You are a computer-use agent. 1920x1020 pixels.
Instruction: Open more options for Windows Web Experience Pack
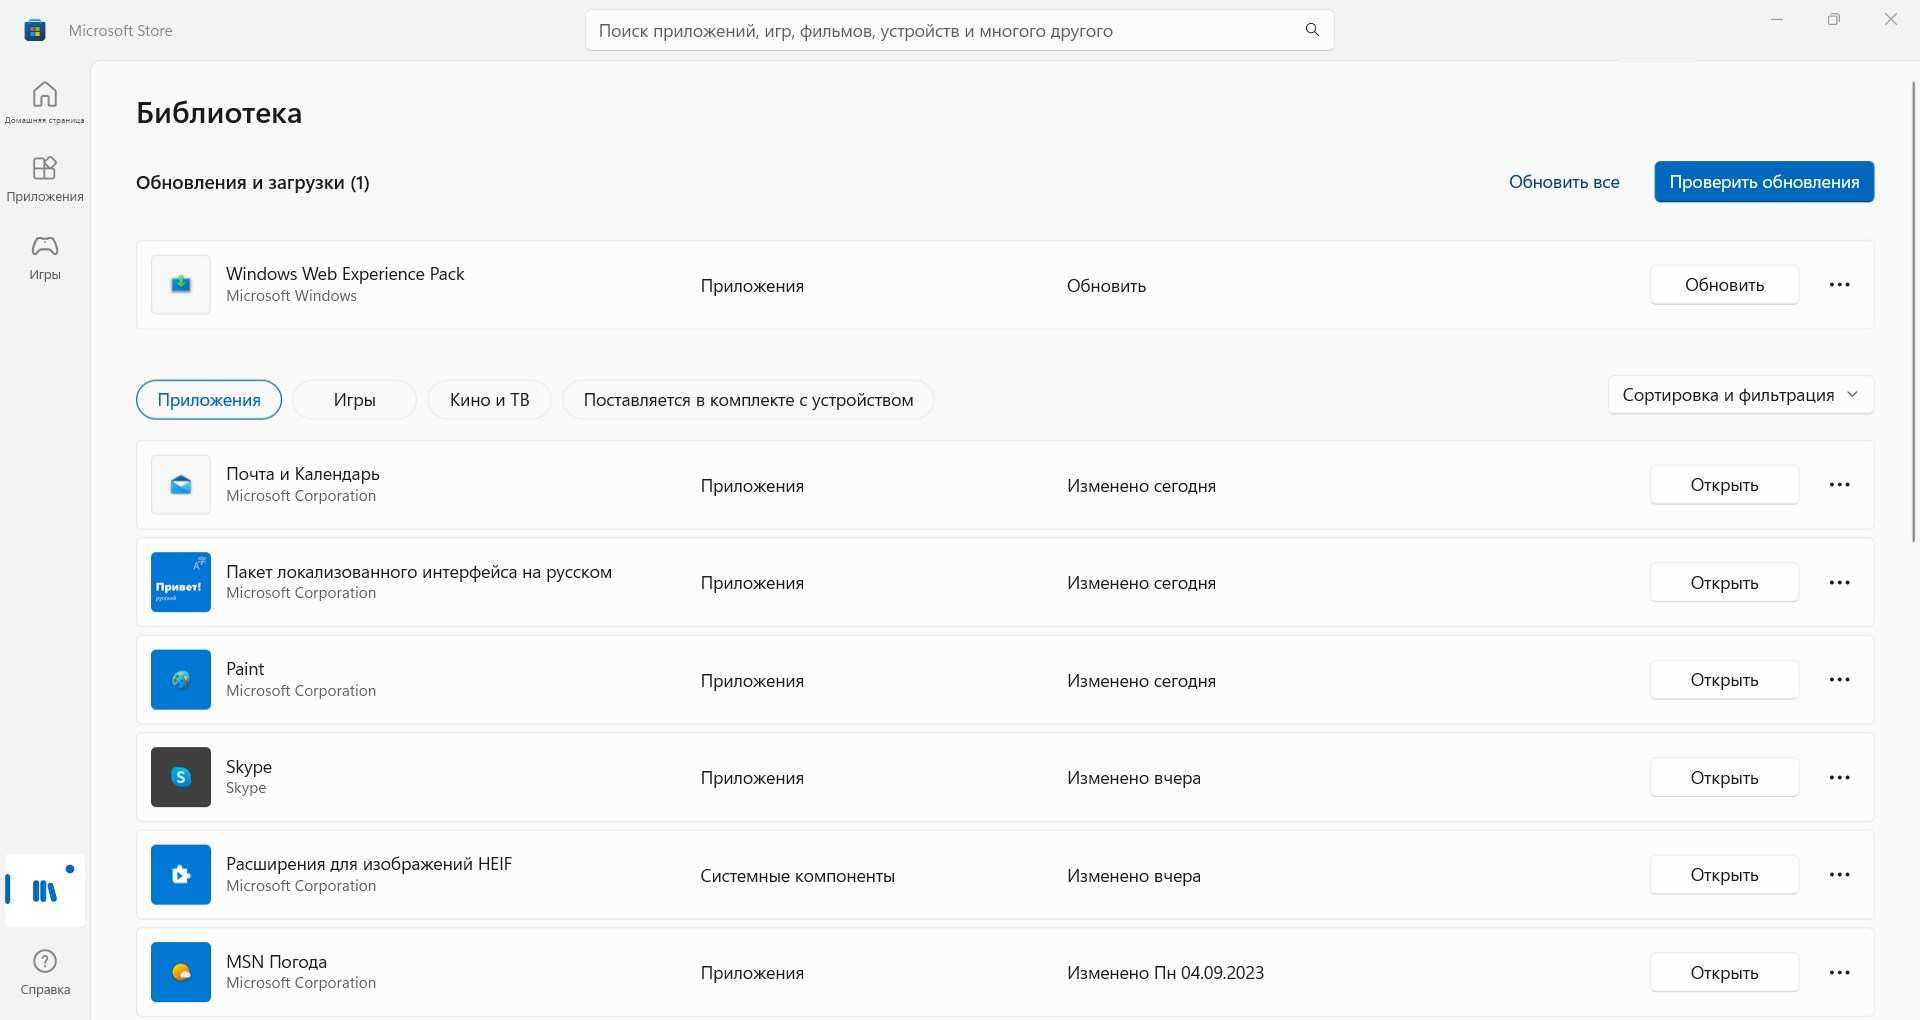[1839, 285]
